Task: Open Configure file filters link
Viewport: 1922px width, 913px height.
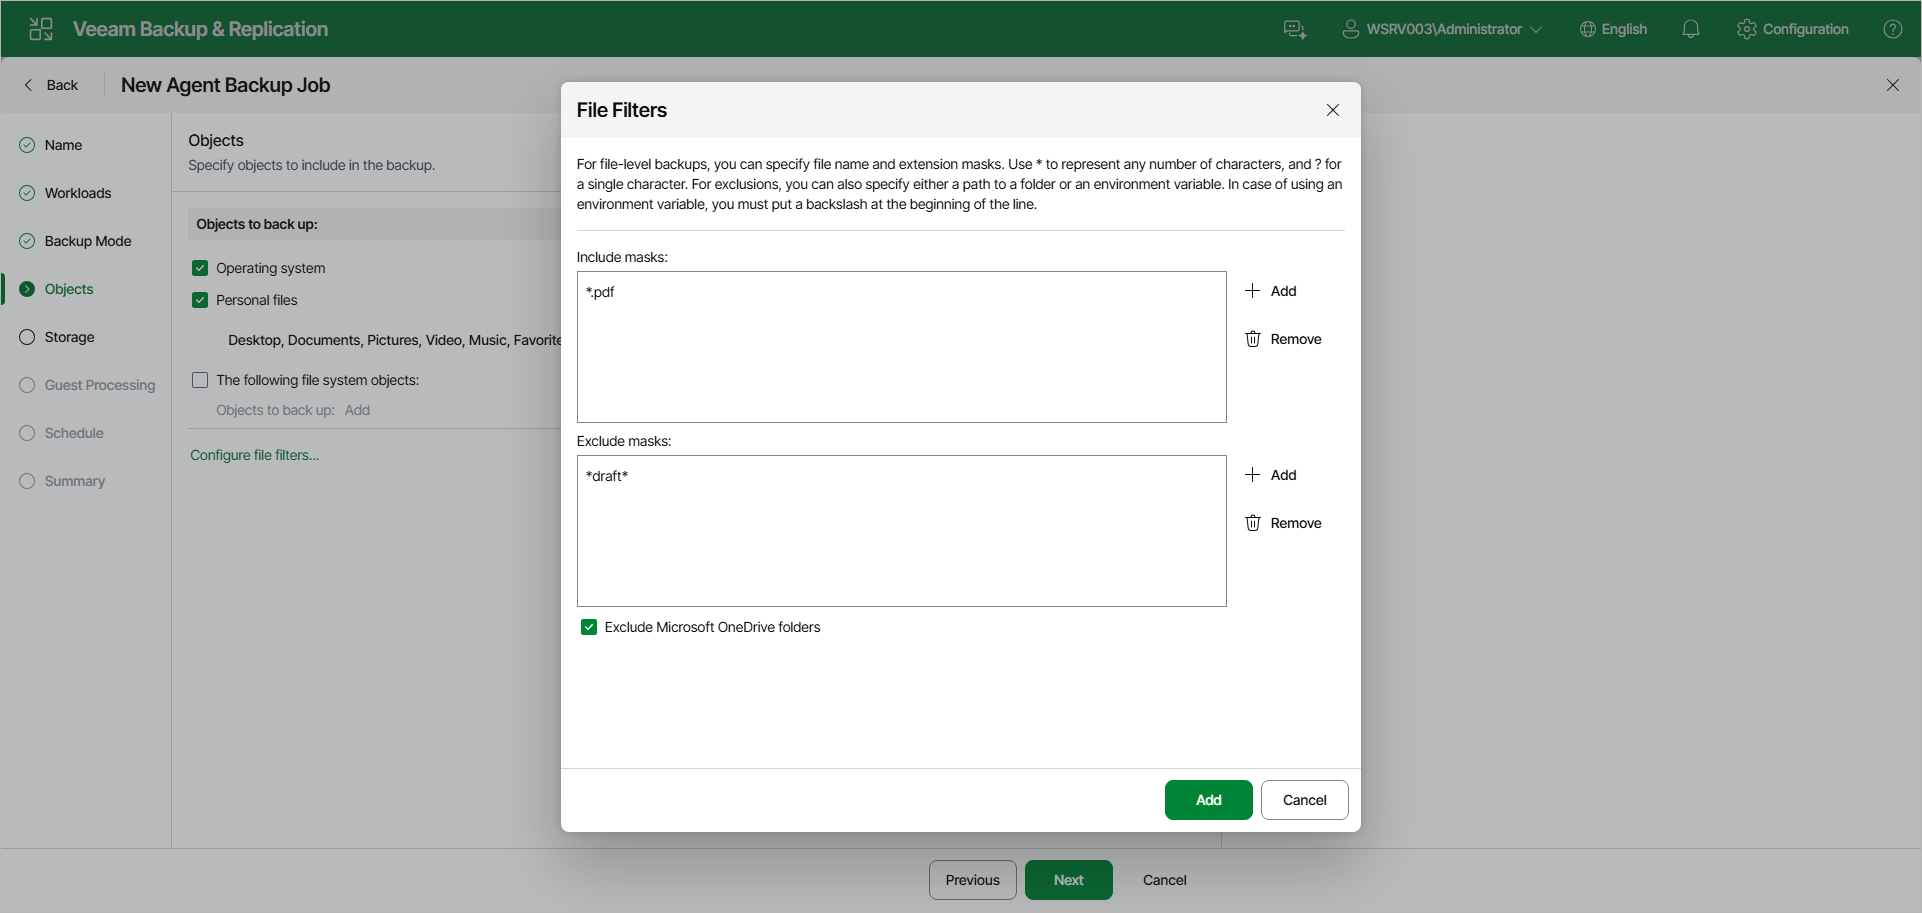Action: tap(255, 455)
